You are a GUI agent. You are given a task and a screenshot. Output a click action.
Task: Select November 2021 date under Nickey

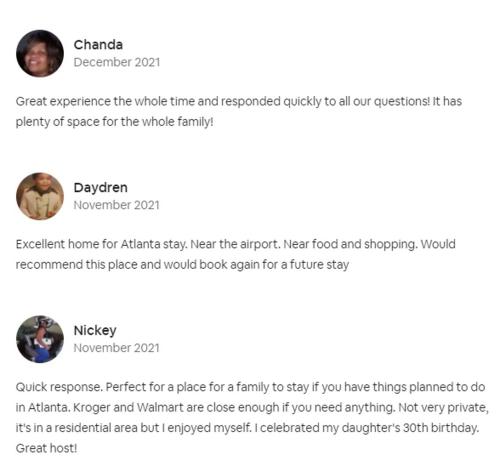click(116, 348)
